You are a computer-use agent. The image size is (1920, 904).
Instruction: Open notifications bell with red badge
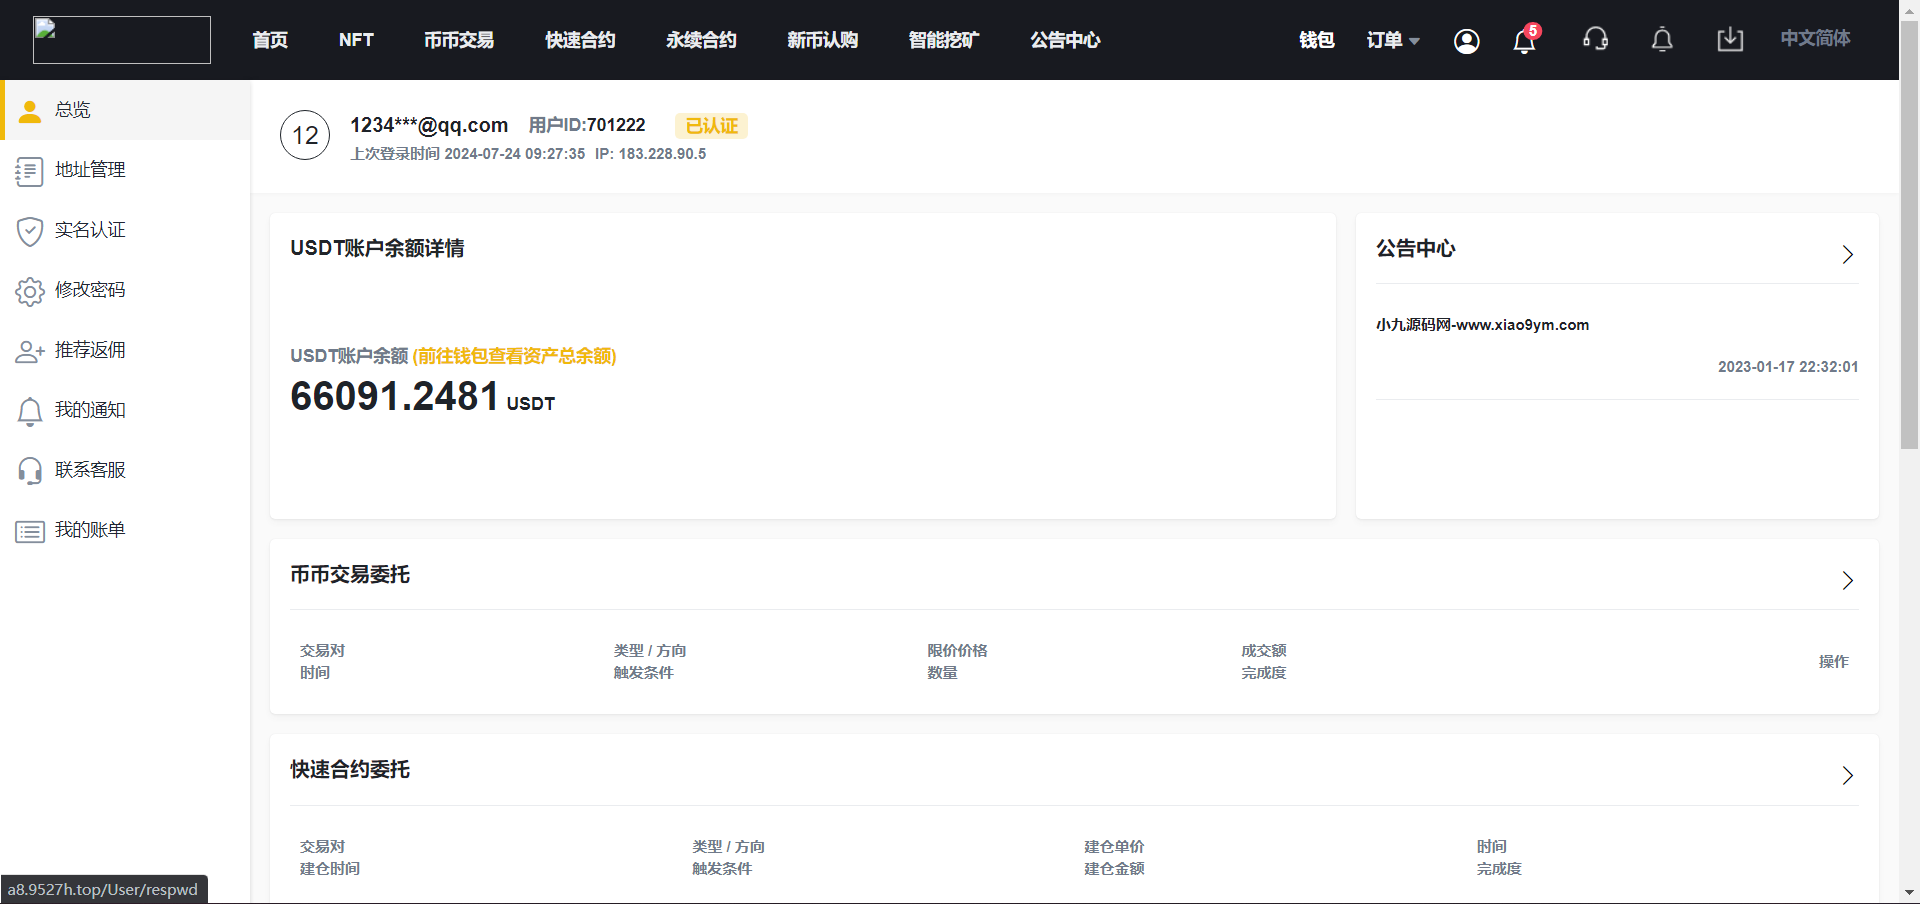1524,41
